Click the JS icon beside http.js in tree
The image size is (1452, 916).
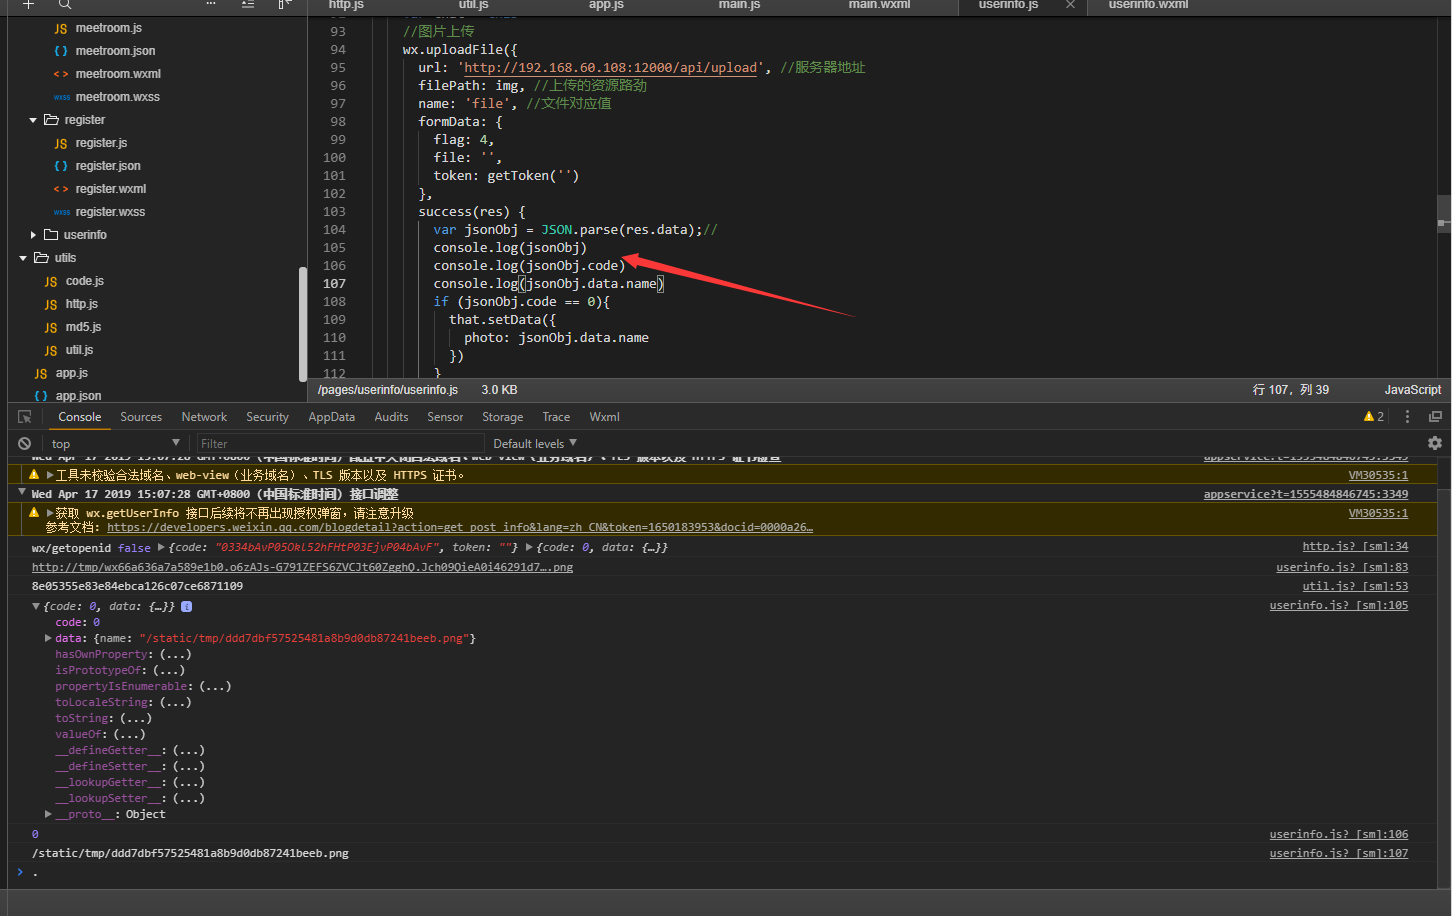(51, 305)
